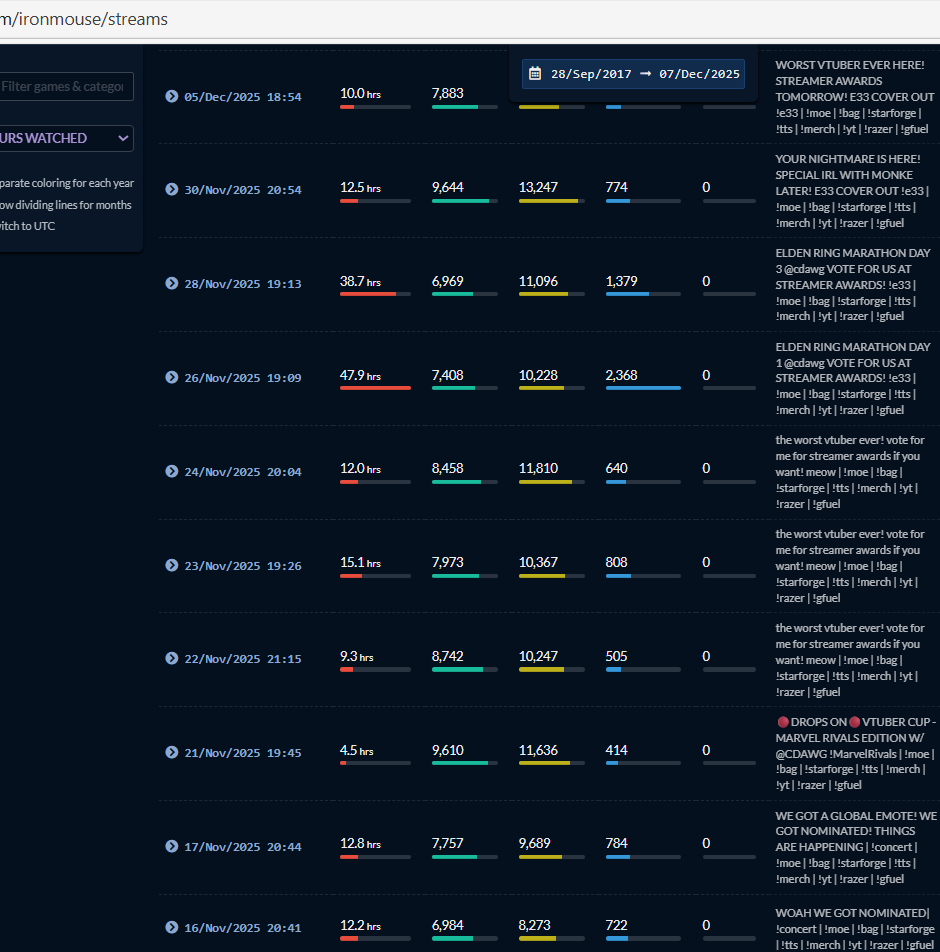Click the arrow icon beside 24/Nov/2025 20:04
The width and height of the screenshot is (940, 952).
pyautogui.click(x=172, y=471)
